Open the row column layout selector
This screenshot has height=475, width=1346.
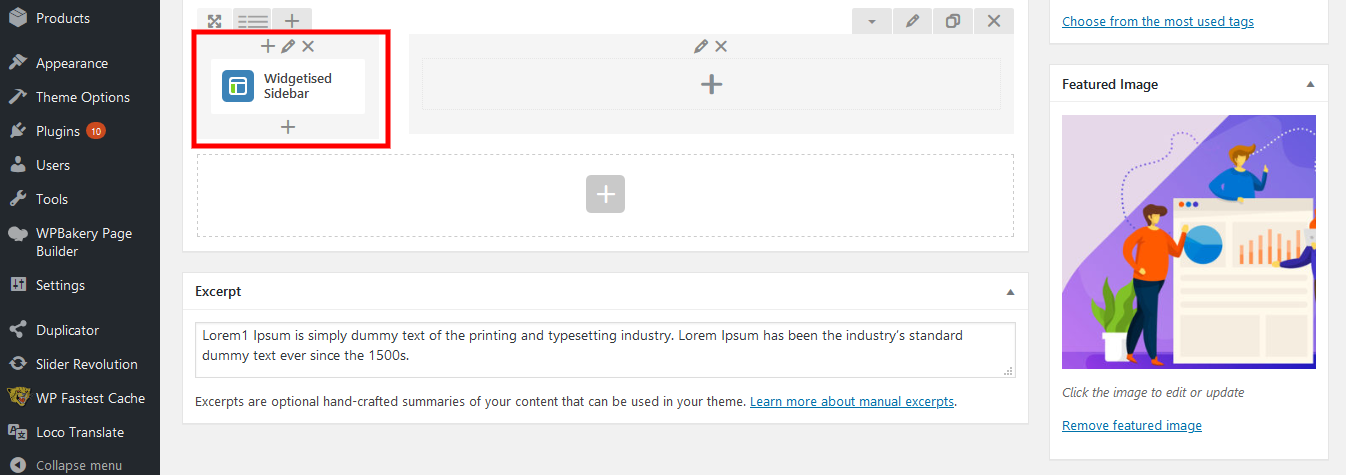[253, 21]
